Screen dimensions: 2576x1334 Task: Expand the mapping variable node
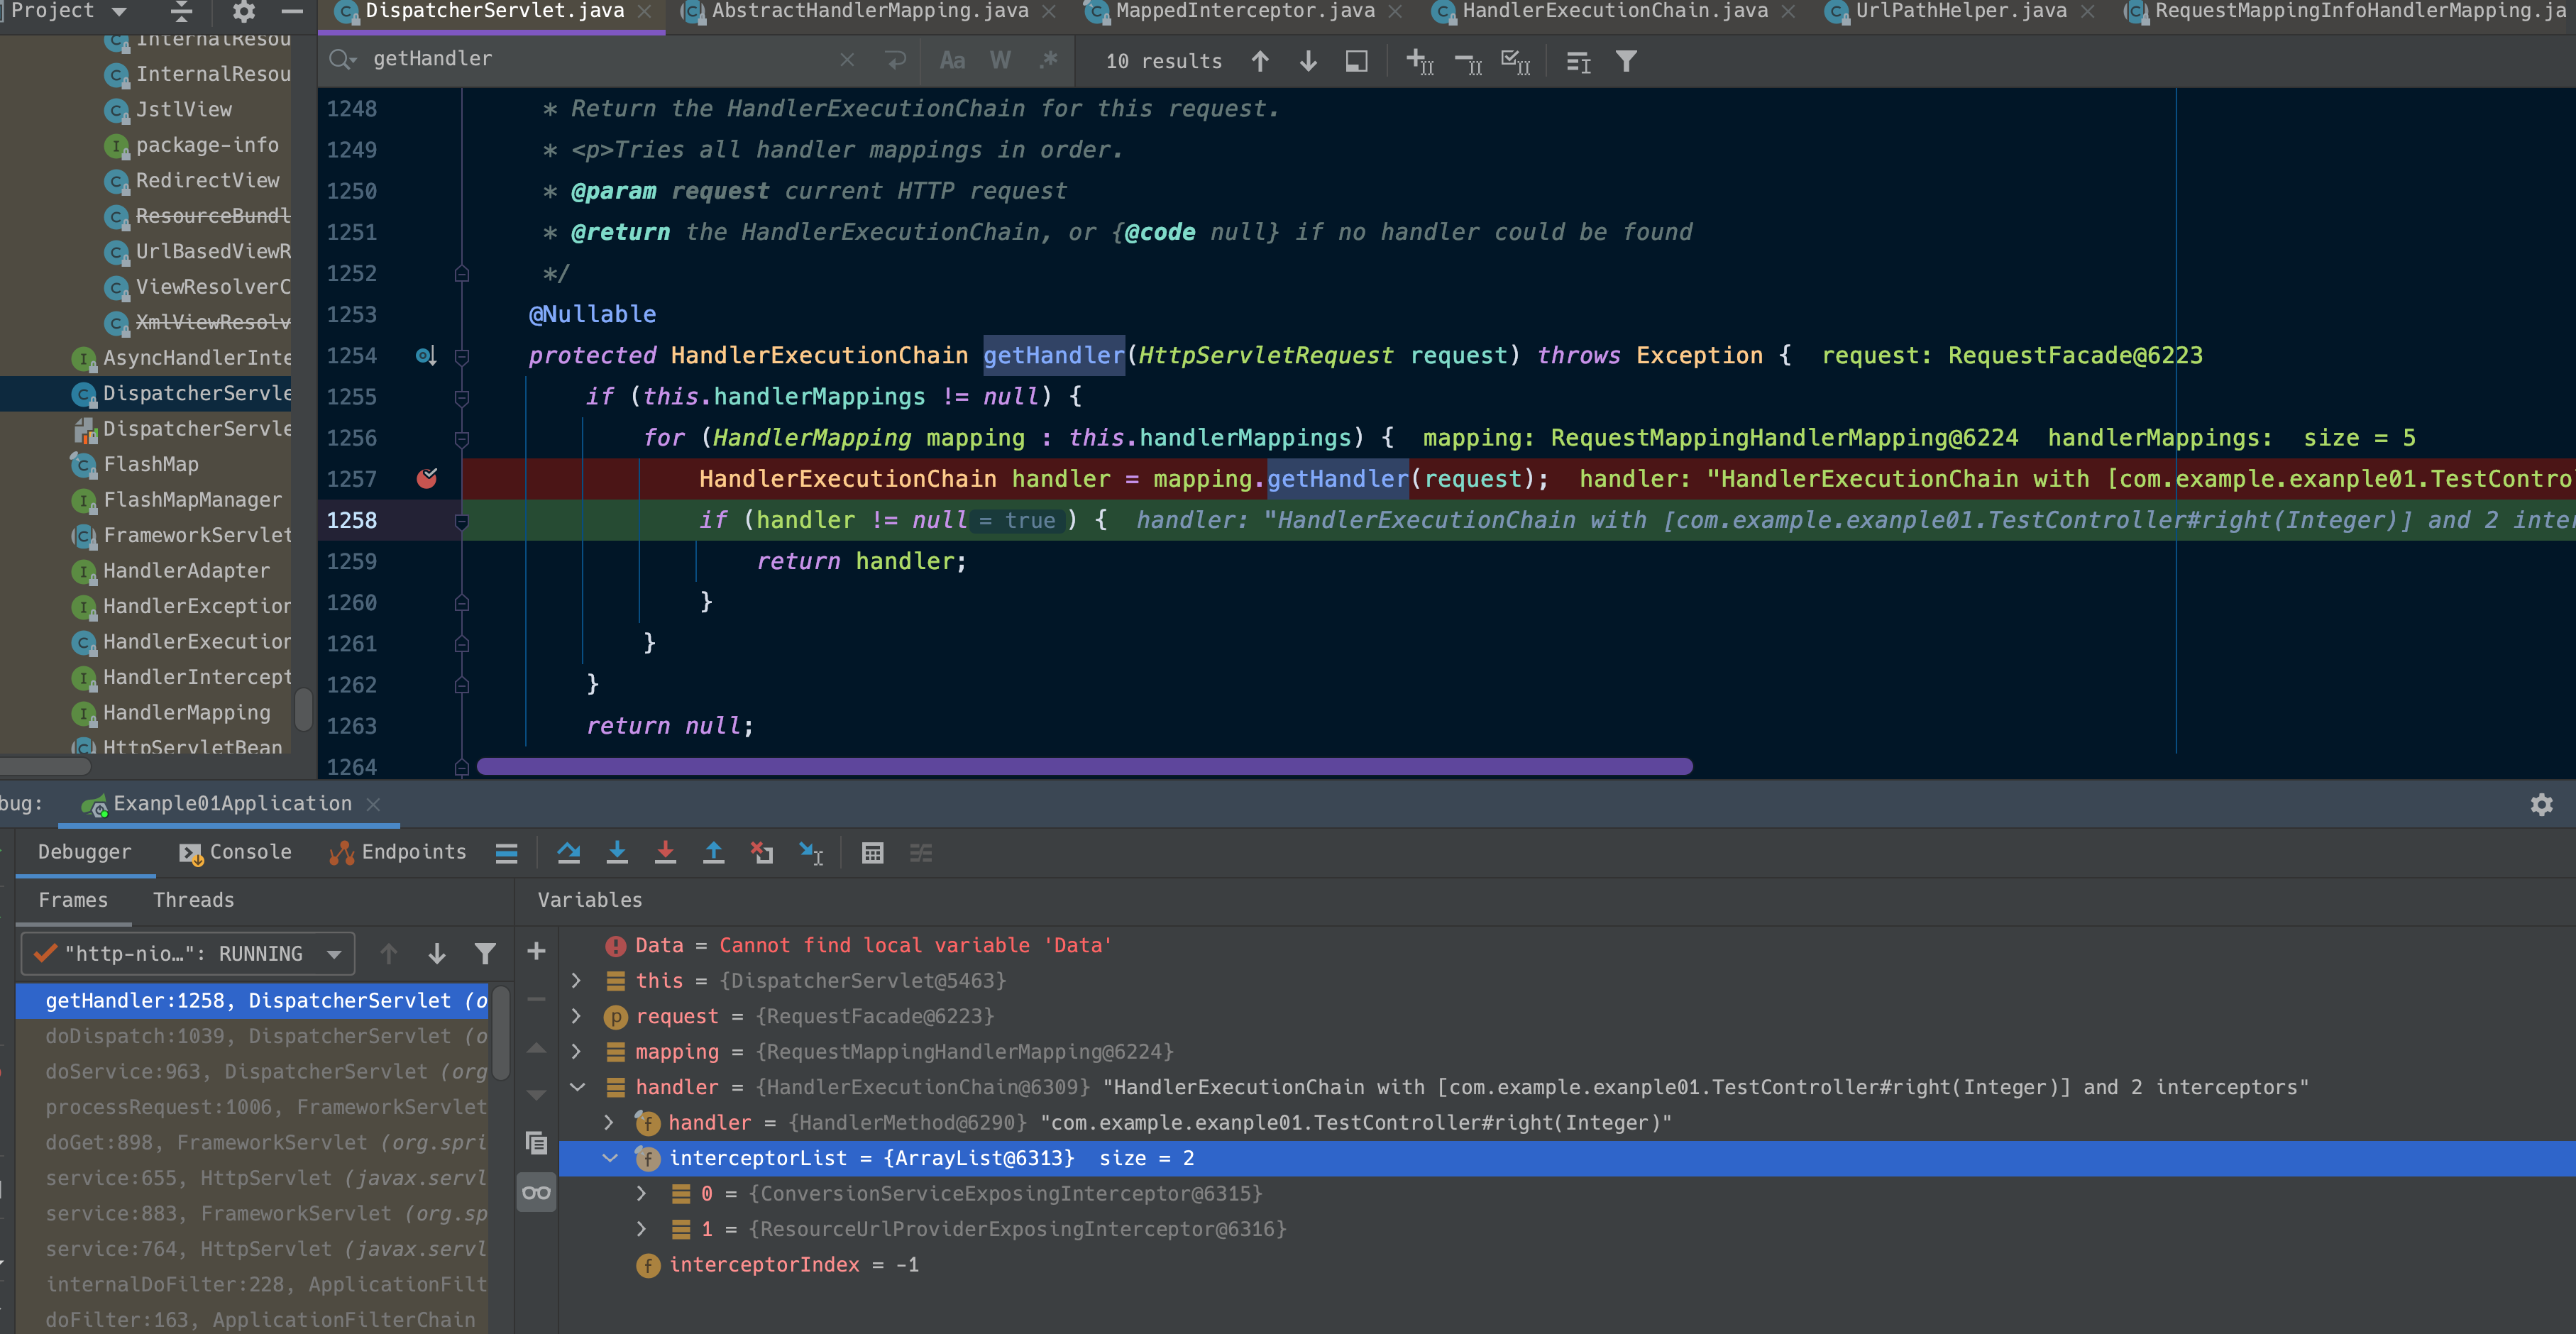[x=576, y=1052]
